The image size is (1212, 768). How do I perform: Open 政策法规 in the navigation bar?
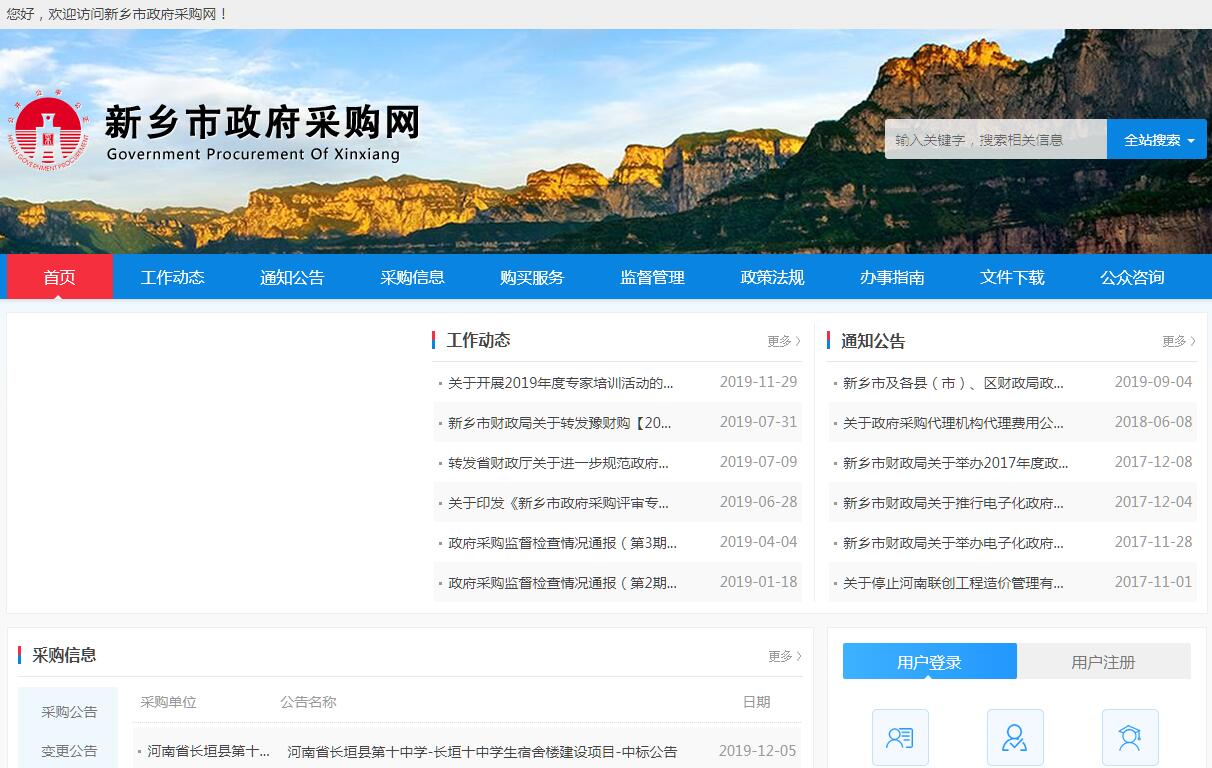click(772, 277)
